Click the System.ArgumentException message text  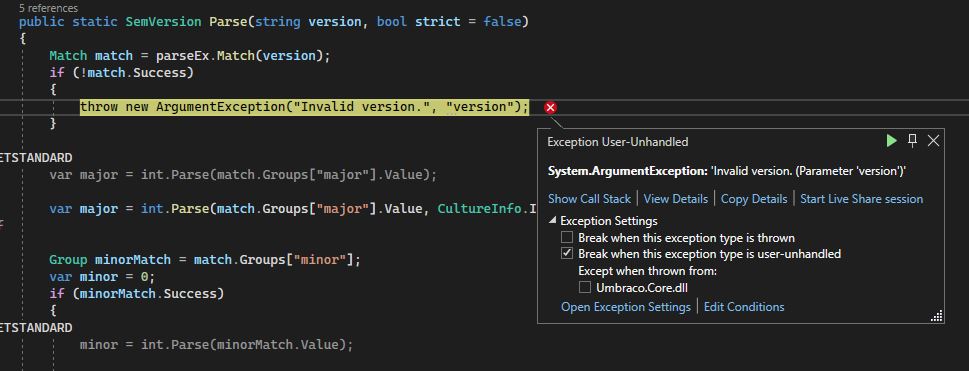tap(726, 171)
